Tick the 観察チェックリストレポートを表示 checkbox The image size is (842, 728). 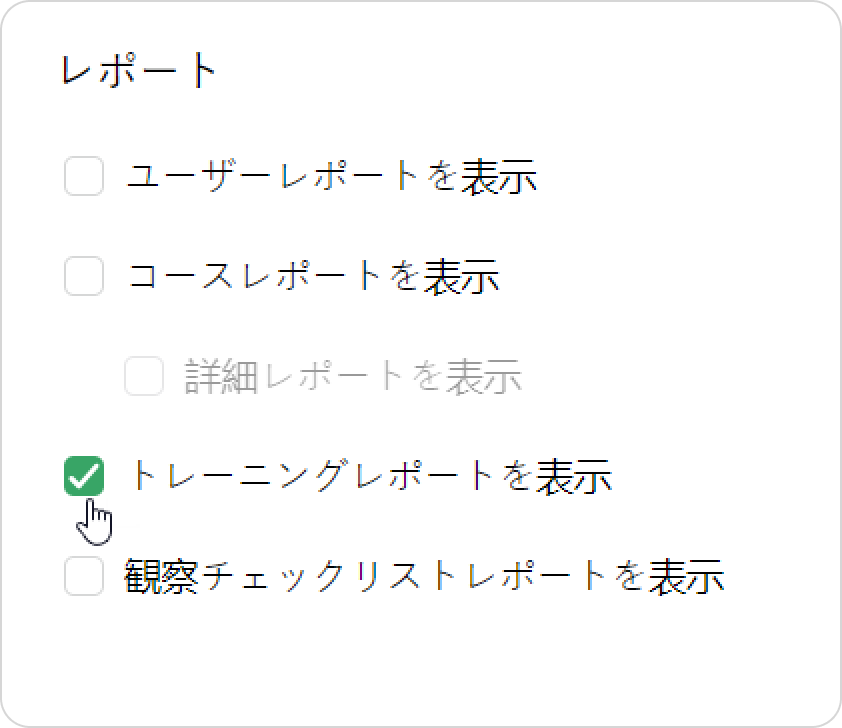(84, 576)
